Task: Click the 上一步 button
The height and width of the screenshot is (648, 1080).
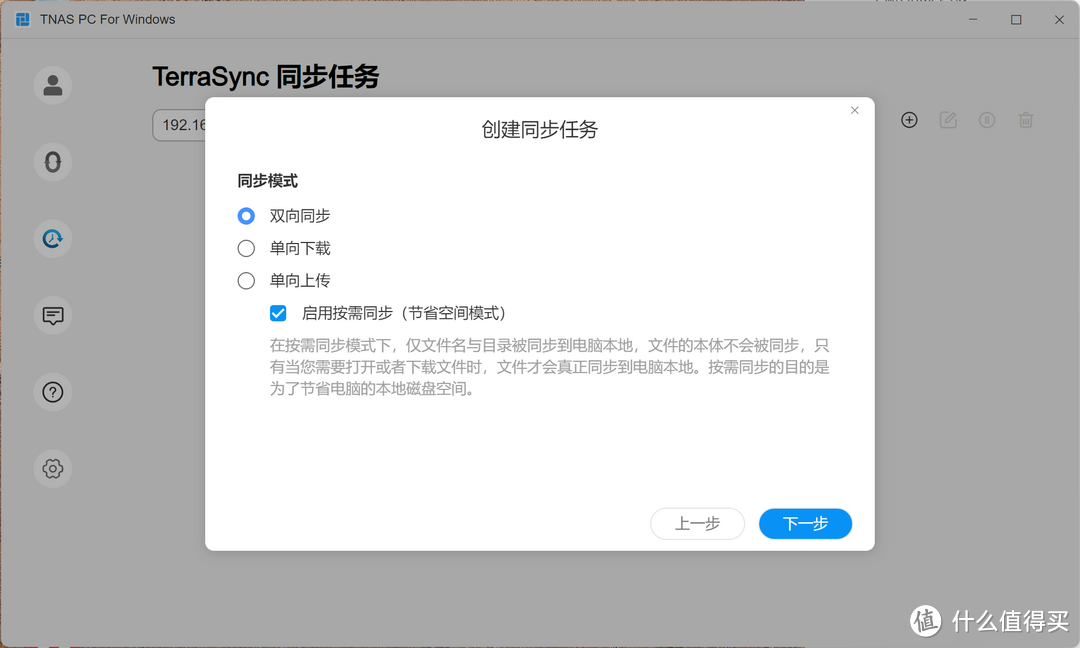Action: [x=697, y=523]
